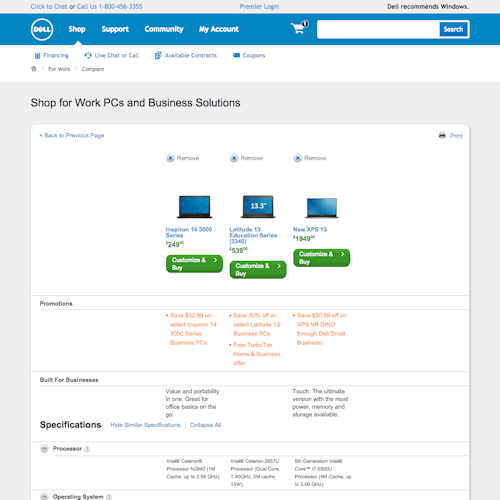The height and width of the screenshot is (500, 500).
Task: Open the Live Chat or Call link
Action: [x=117, y=55]
